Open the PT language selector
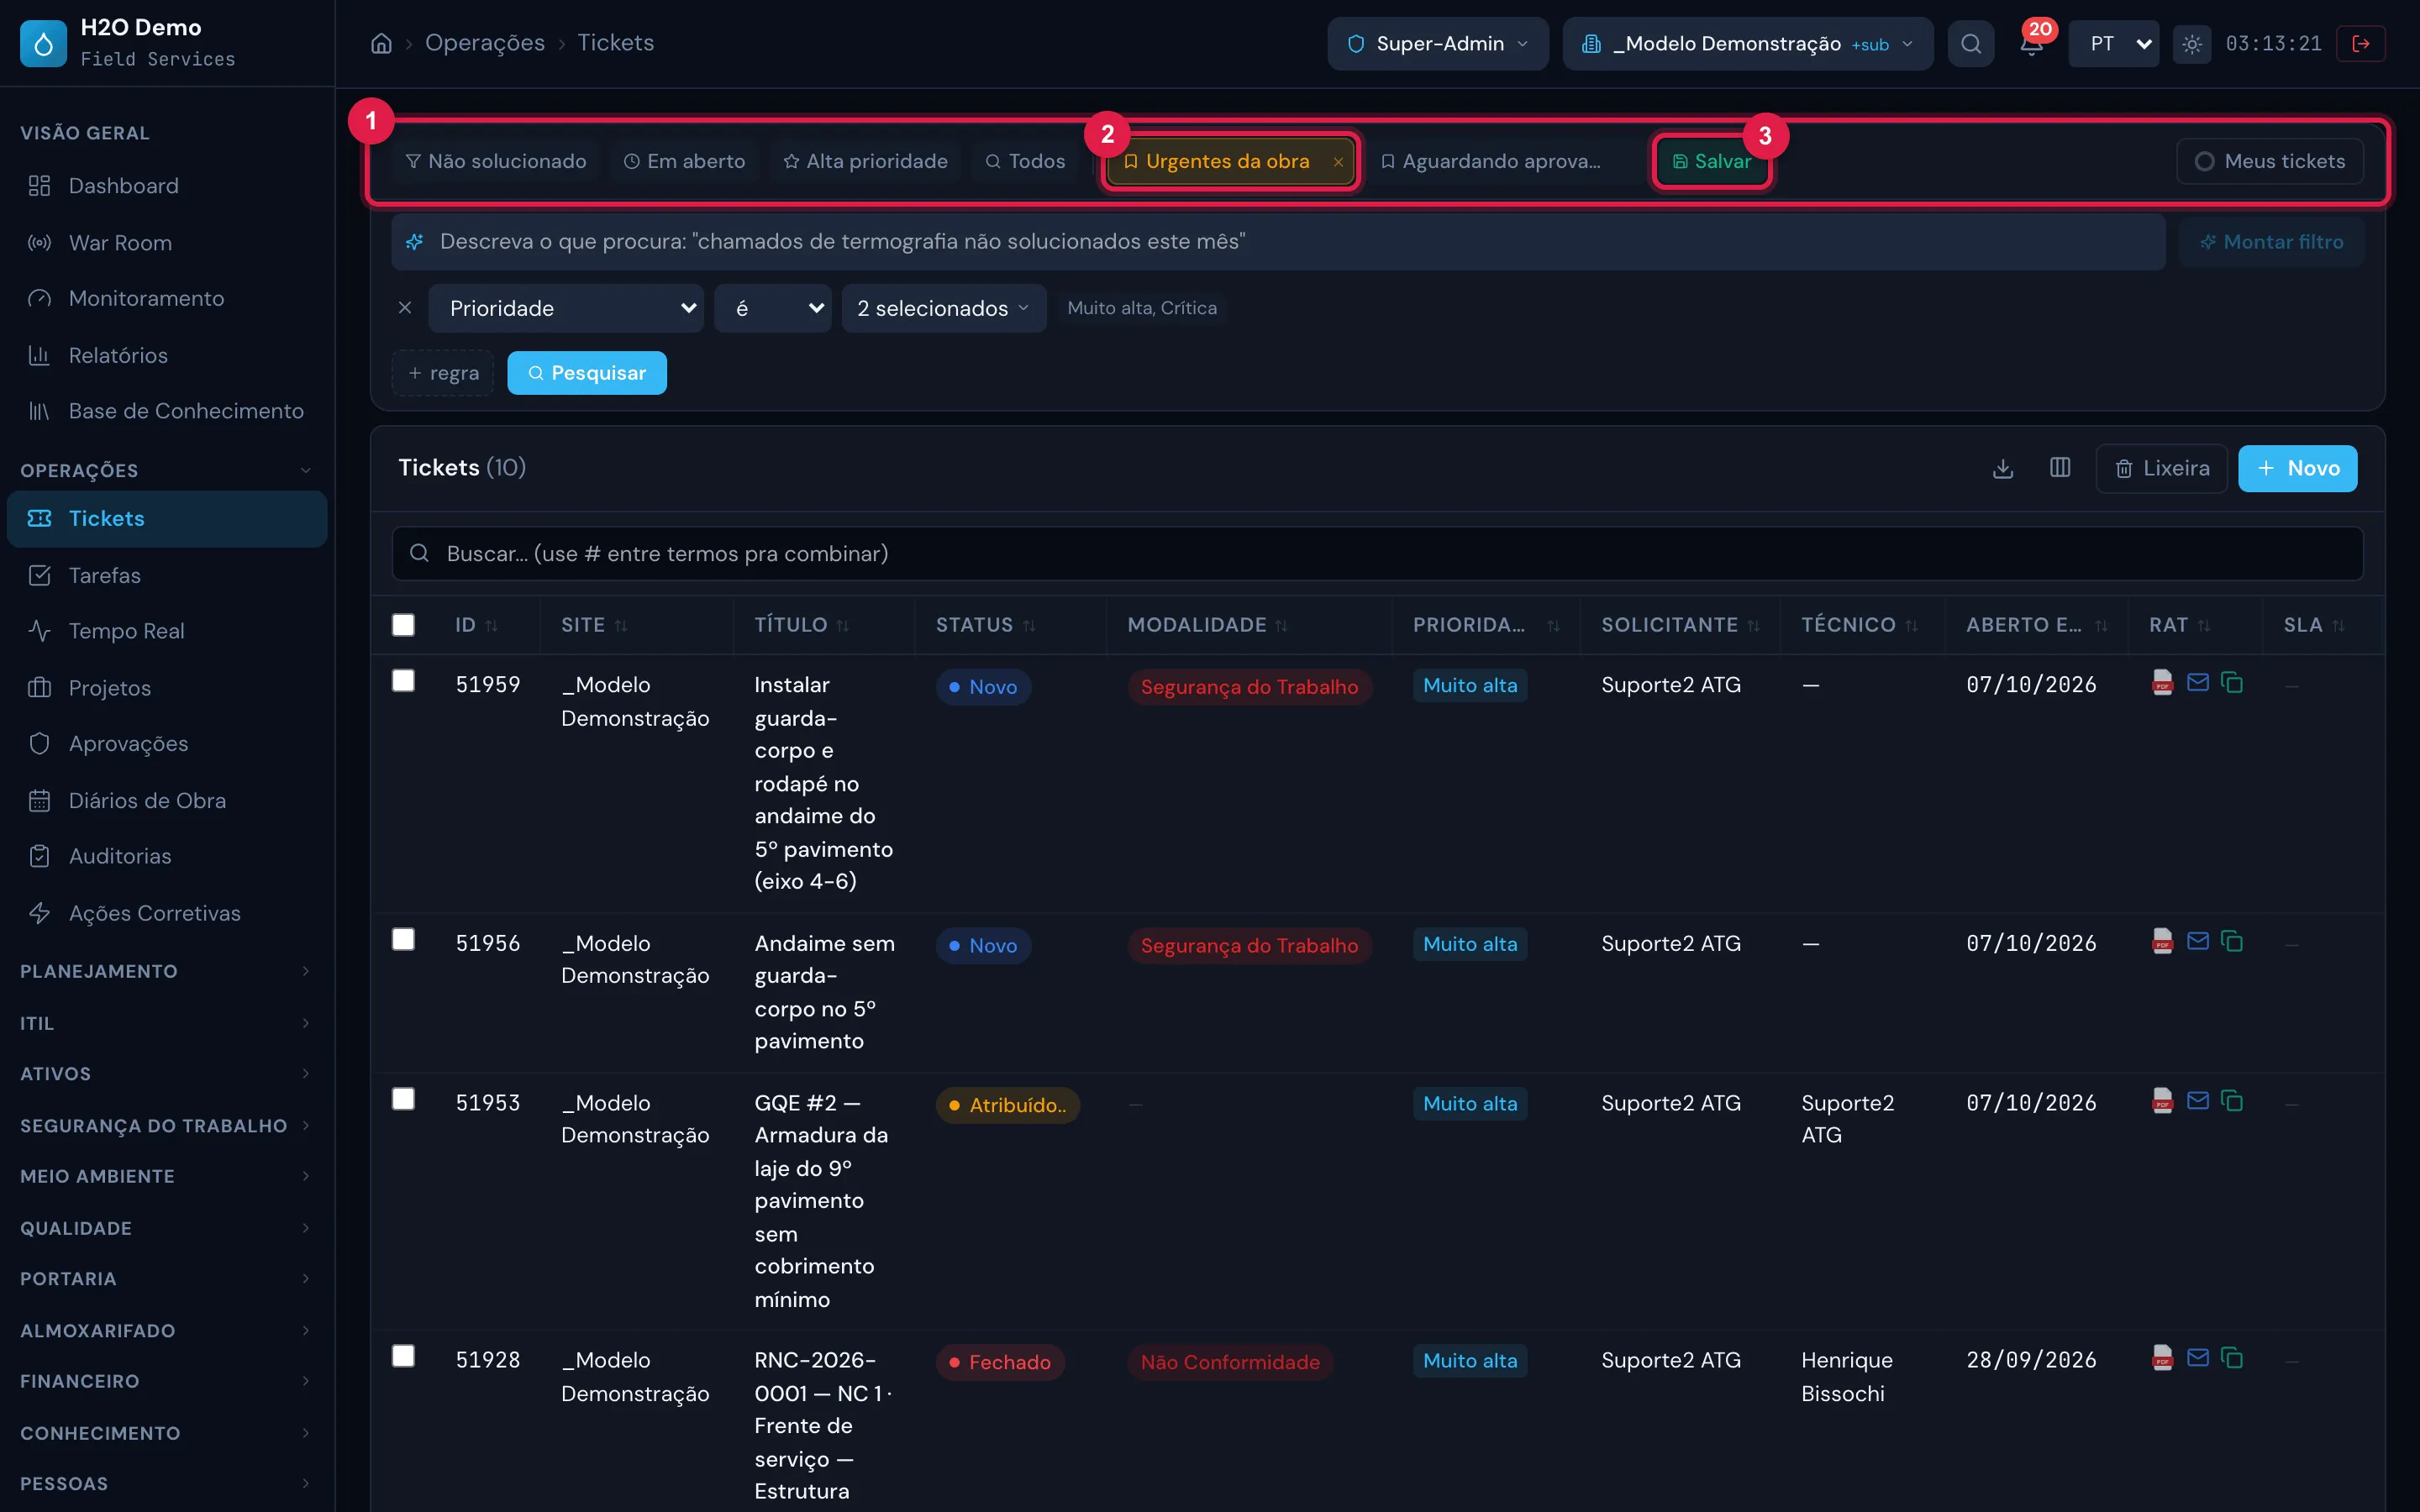 pyautogui.click(x=2113, y=44)
